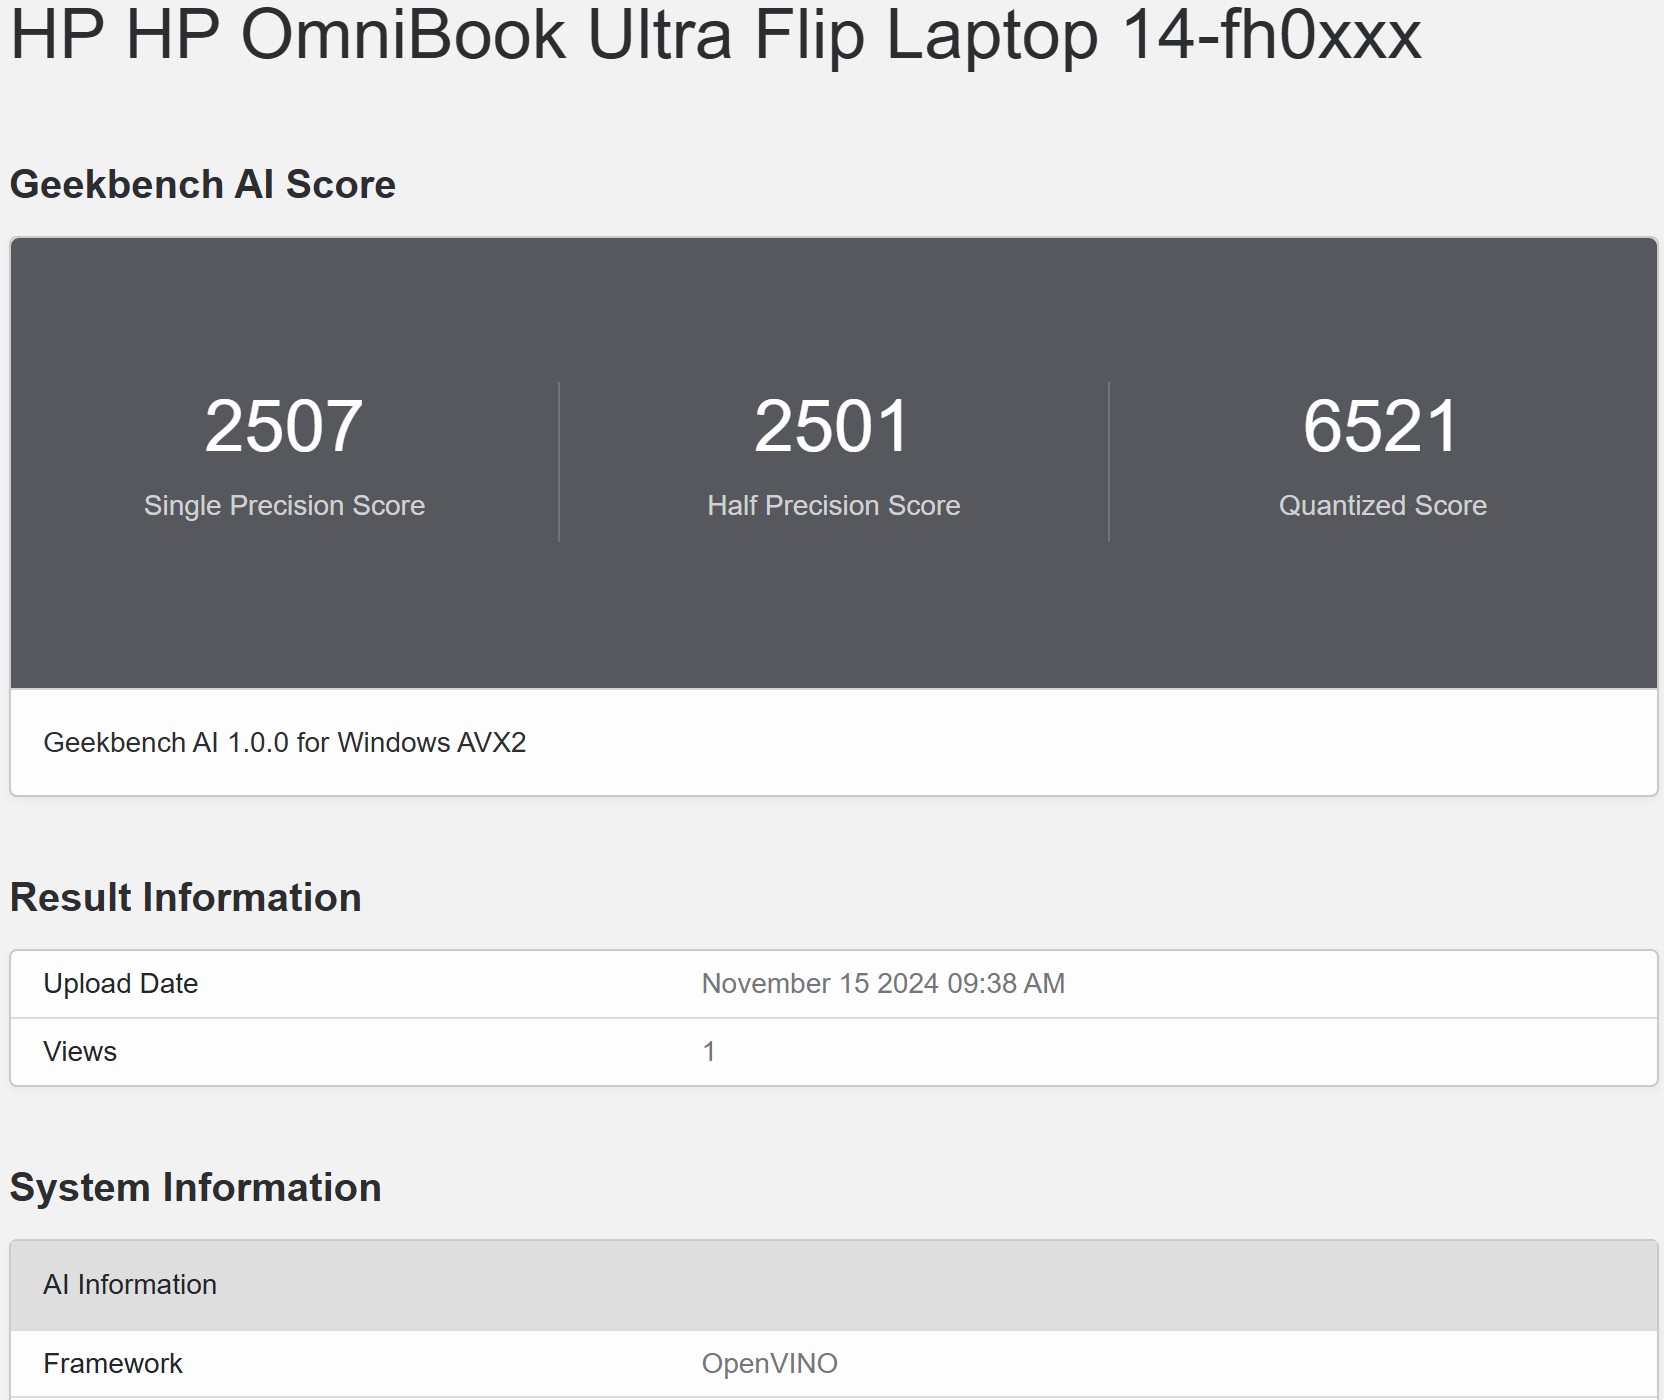The image size is (1664, 1400).
Task: Click the Framework row label
Action: click(x=113, y=1364)
